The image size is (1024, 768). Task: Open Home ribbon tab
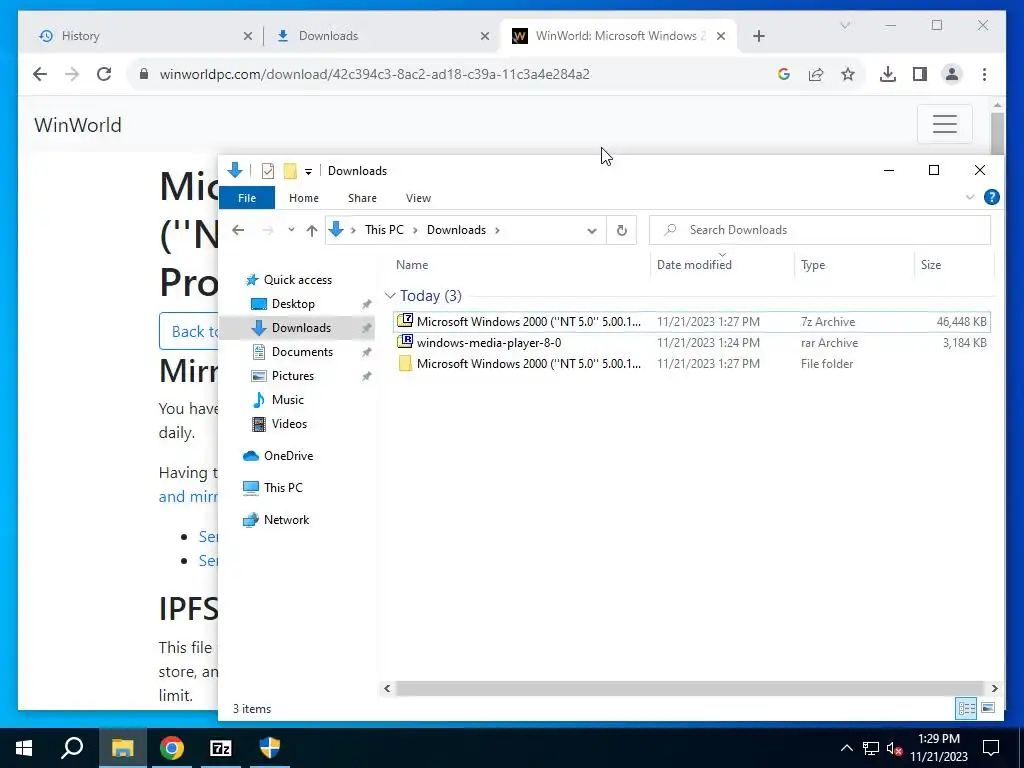tap(304, 198)
